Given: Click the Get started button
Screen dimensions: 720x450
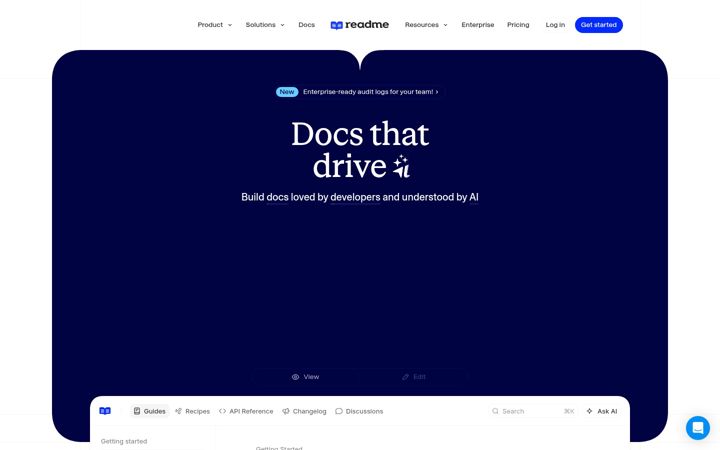Looking at the screenshot, I should click(598, 25).
